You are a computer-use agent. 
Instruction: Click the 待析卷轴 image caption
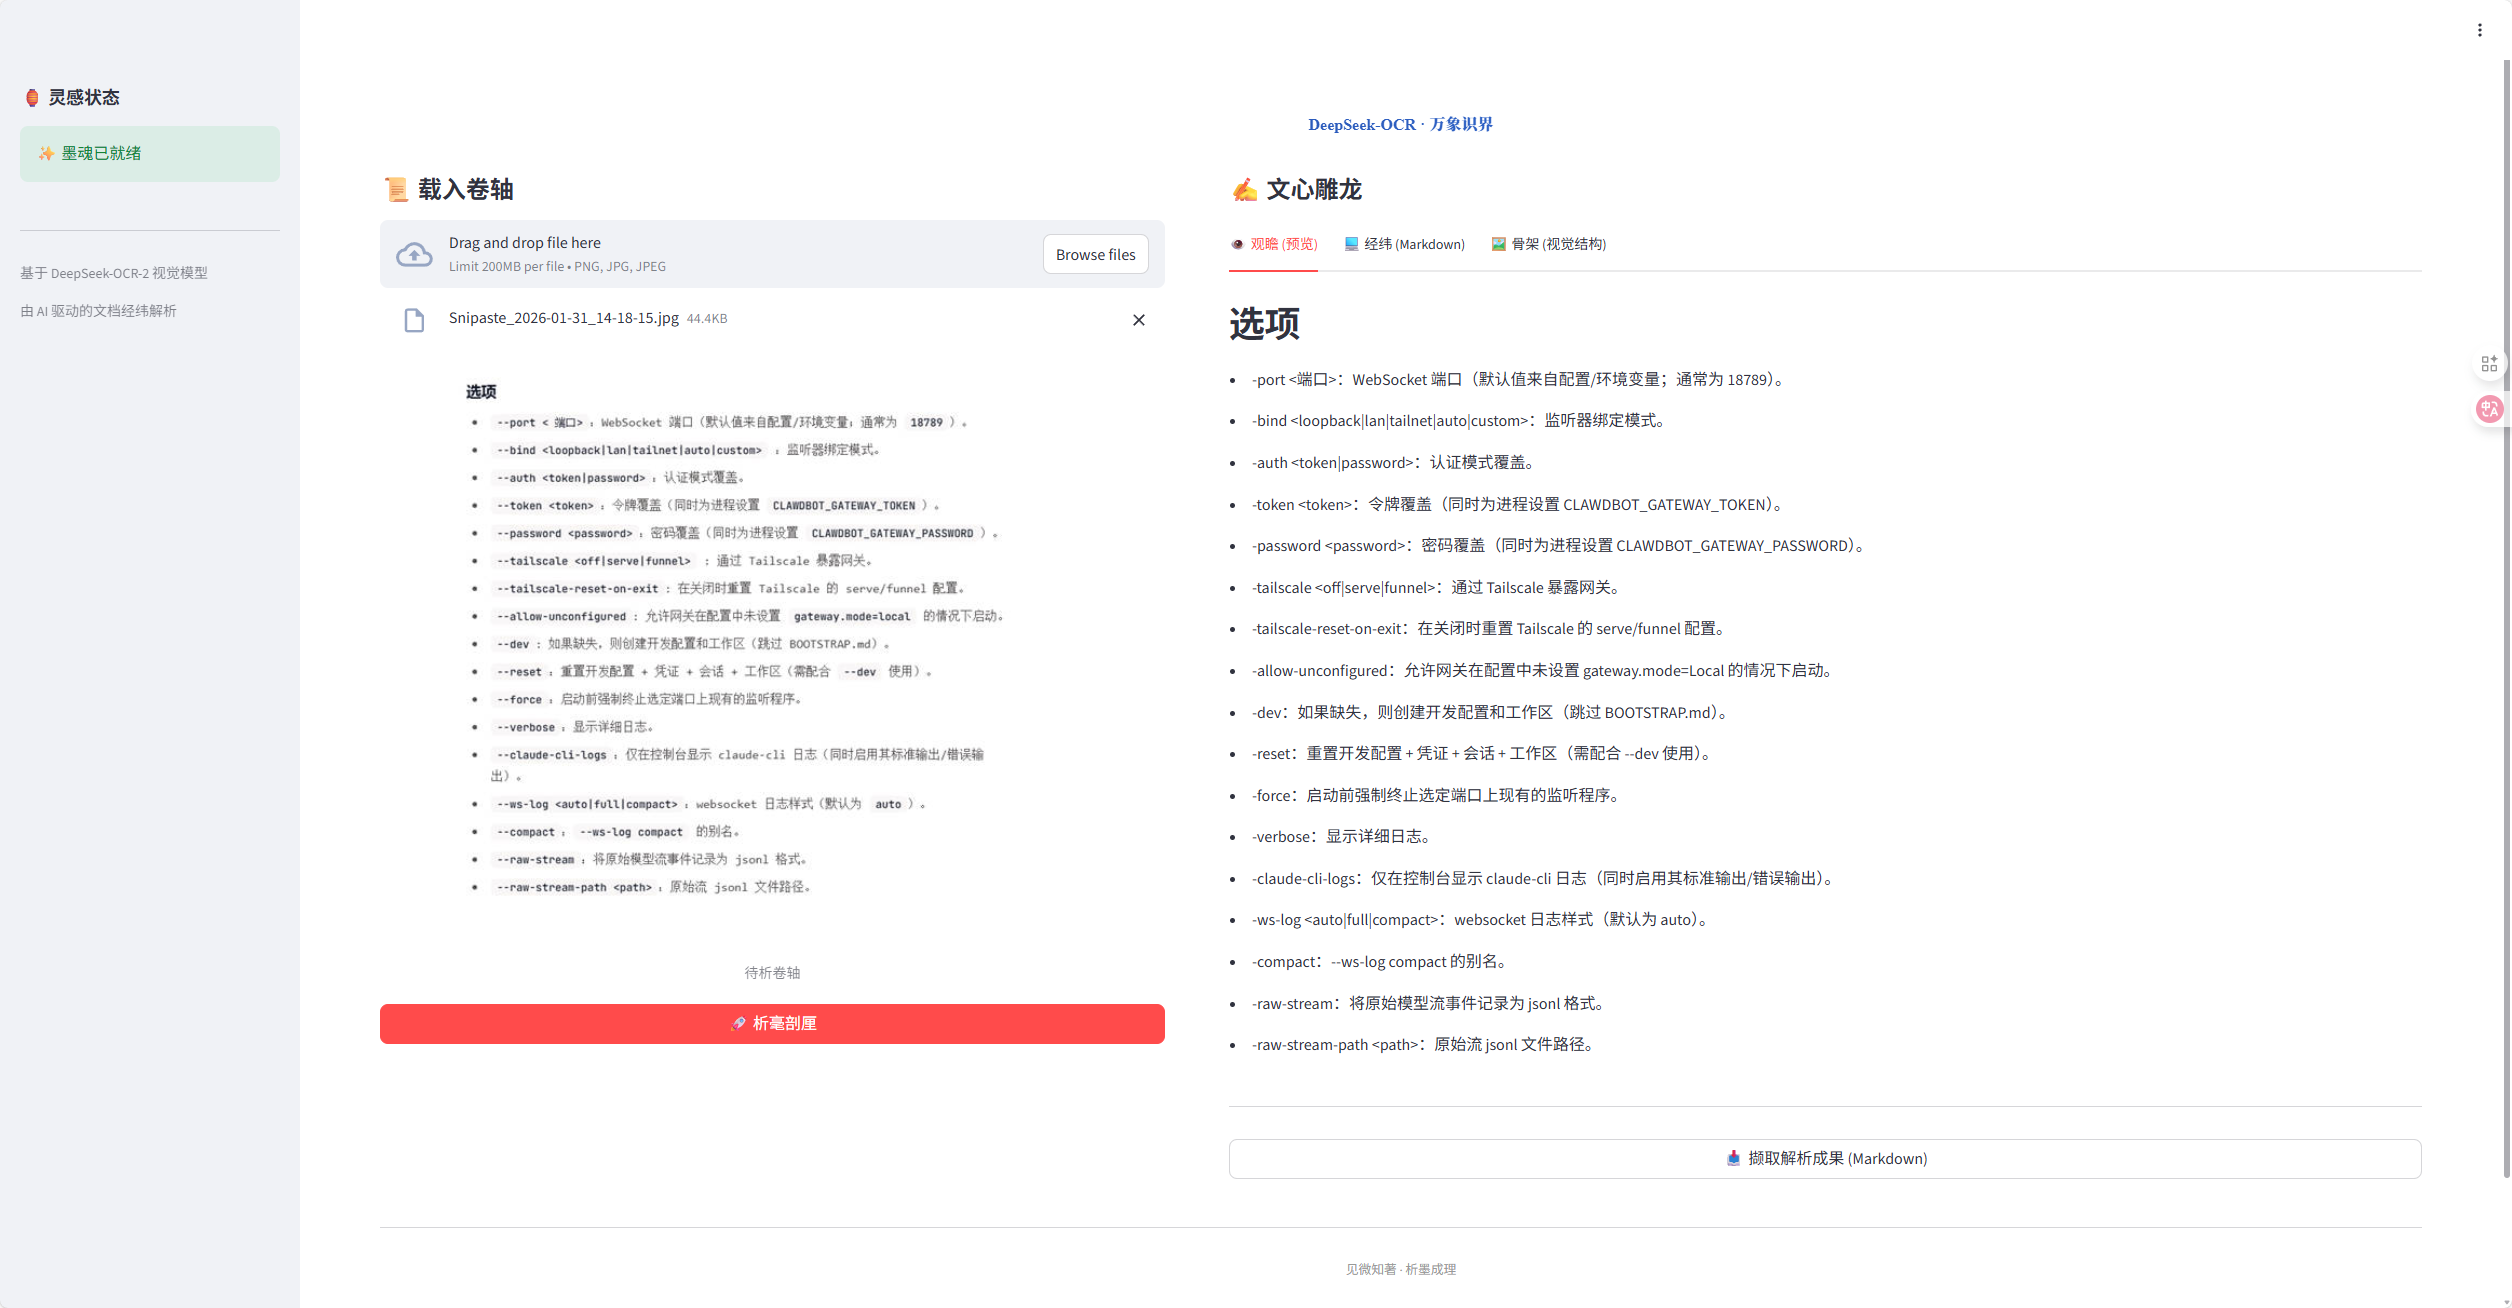click(x=772, y=973)
